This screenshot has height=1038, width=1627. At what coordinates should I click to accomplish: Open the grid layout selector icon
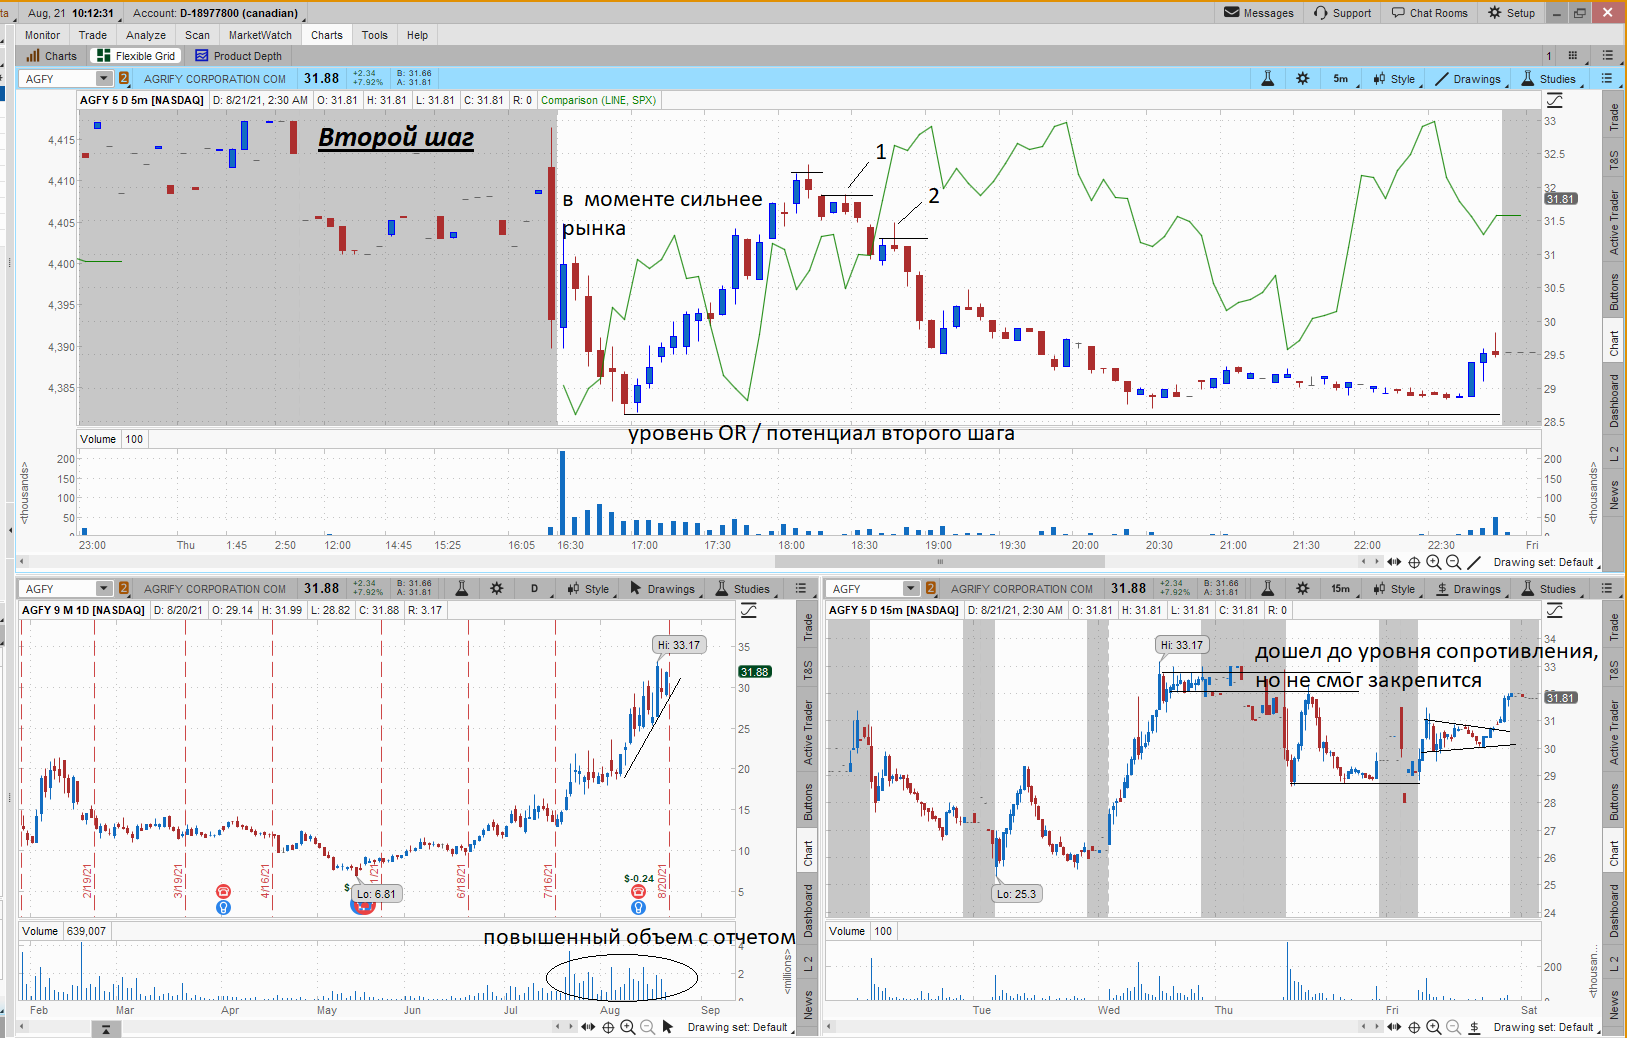1573,56
